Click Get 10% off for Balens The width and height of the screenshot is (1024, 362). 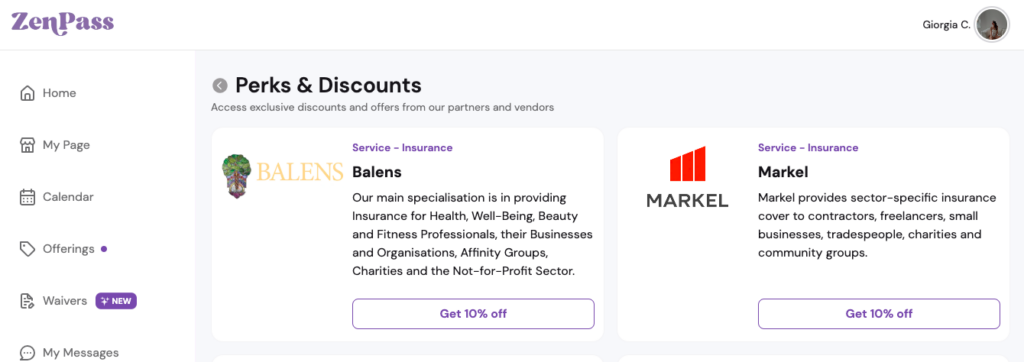473,314
